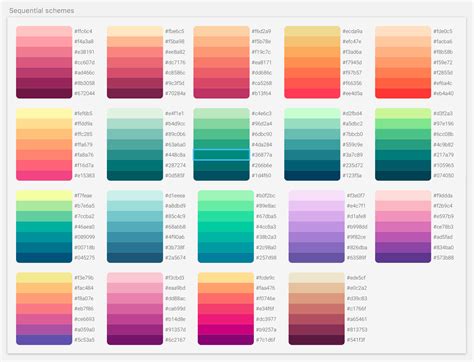Choose the pink swatch beside #e38191
This screenshot has width=474, height=362.
[44, 52]
